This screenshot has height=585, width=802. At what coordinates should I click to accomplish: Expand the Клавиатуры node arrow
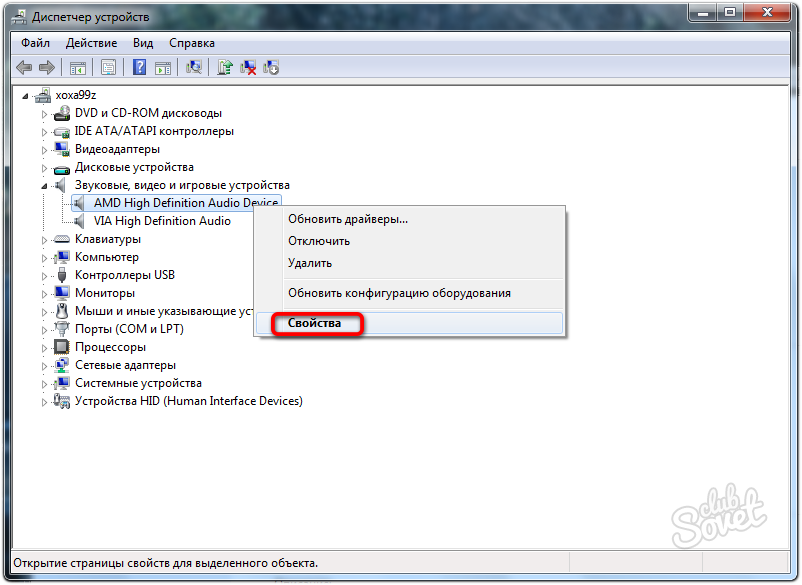(44, 240)
